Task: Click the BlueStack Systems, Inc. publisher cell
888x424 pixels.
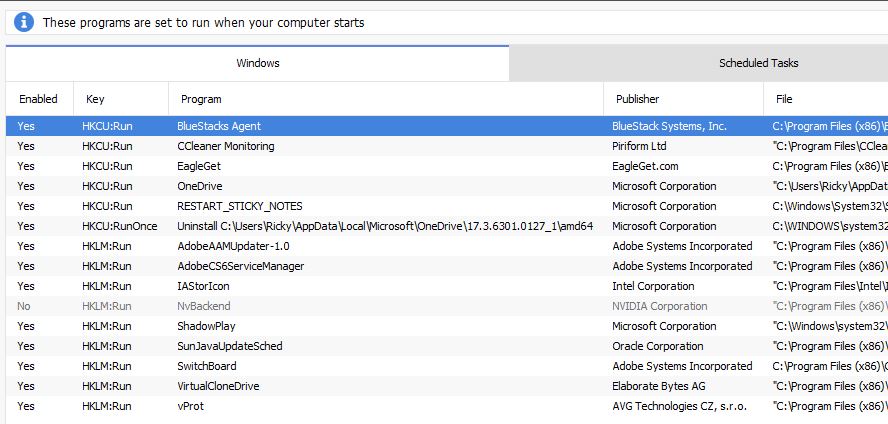Action: [669, 126]
